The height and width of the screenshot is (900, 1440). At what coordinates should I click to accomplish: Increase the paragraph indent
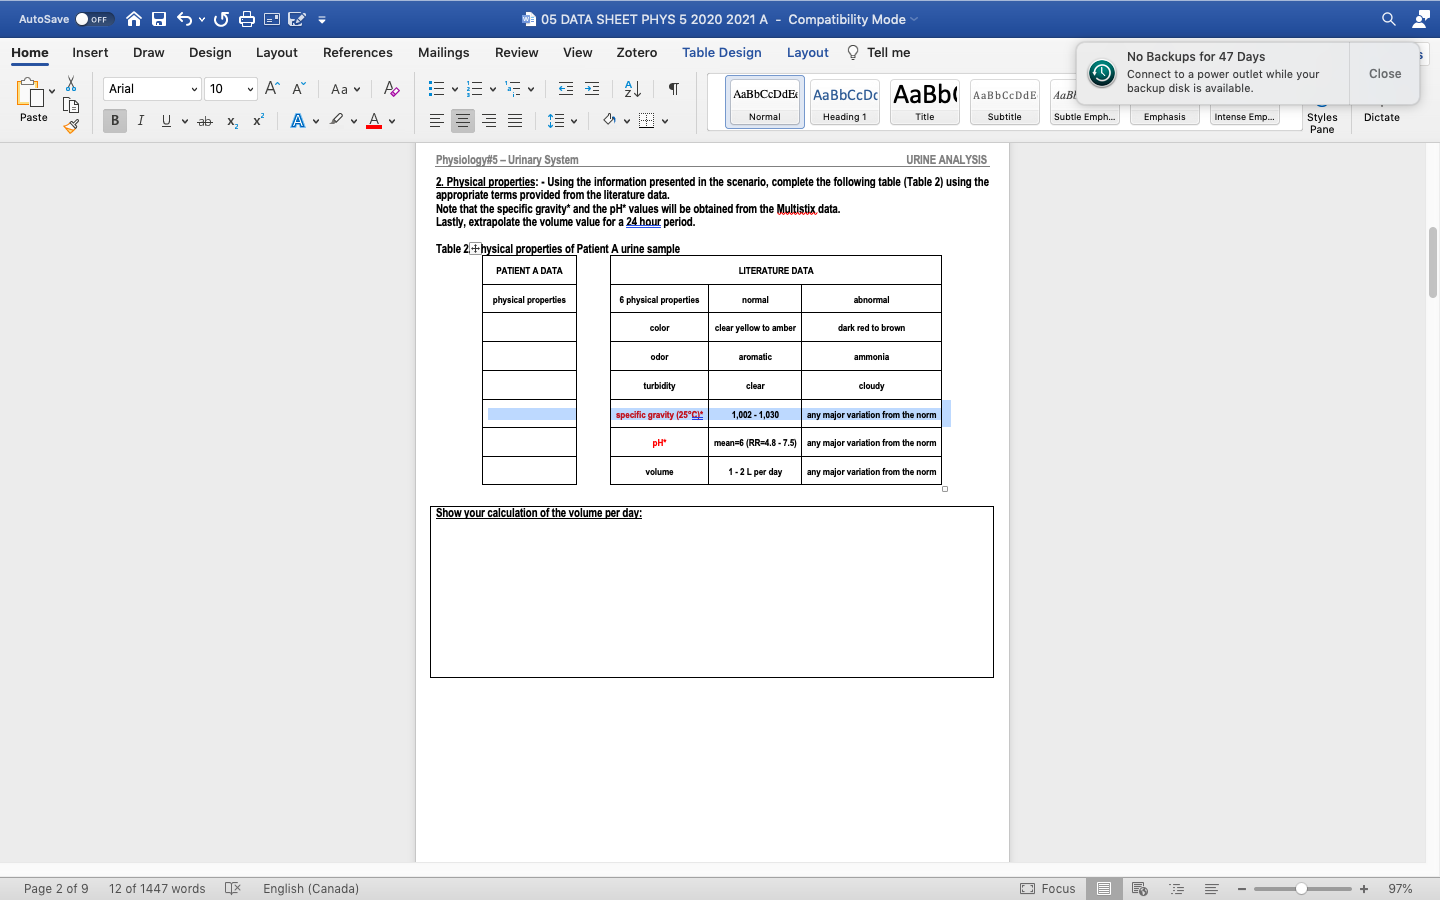[592, 89]
